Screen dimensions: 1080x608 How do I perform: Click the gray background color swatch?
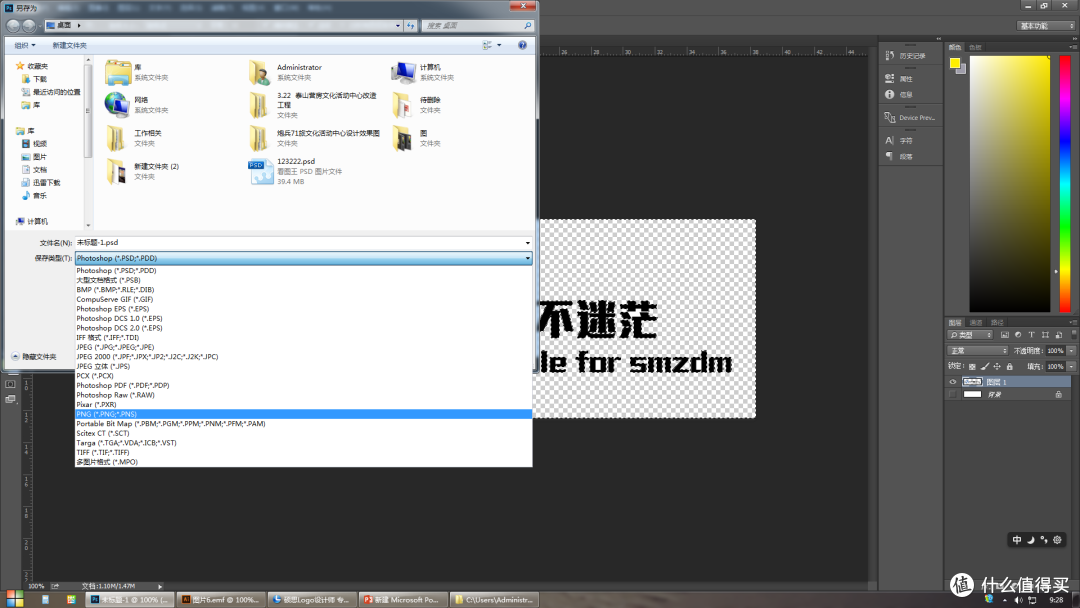[963, 70]
